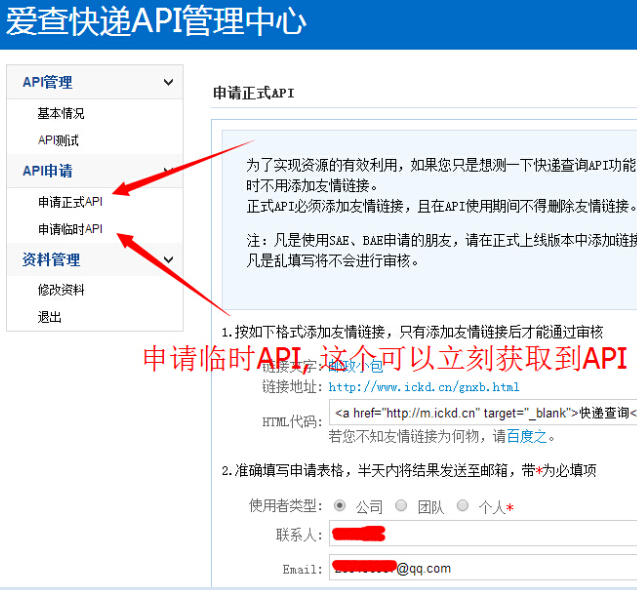Click the 百度之 link
Viewport: 637px width, 590px height.
click(x=527, y=437)
